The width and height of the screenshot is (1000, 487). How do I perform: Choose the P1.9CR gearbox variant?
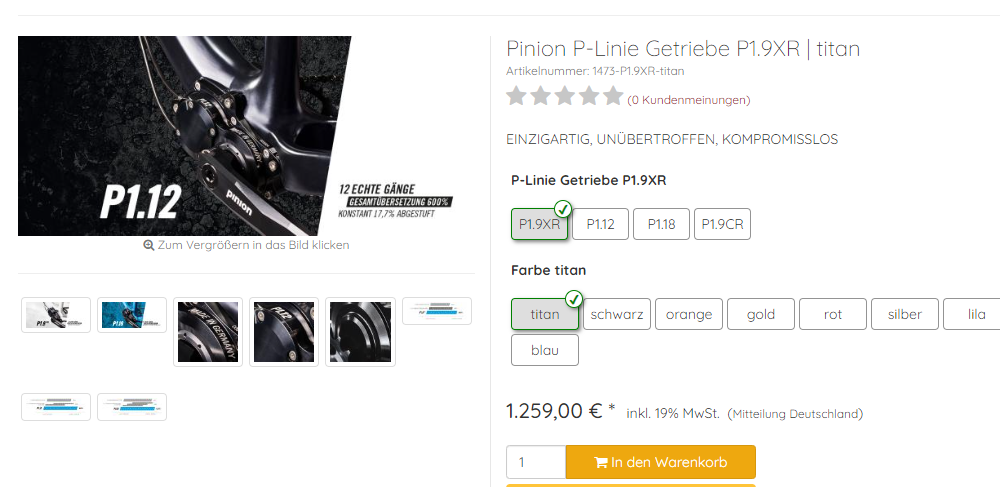coord(723,224)
